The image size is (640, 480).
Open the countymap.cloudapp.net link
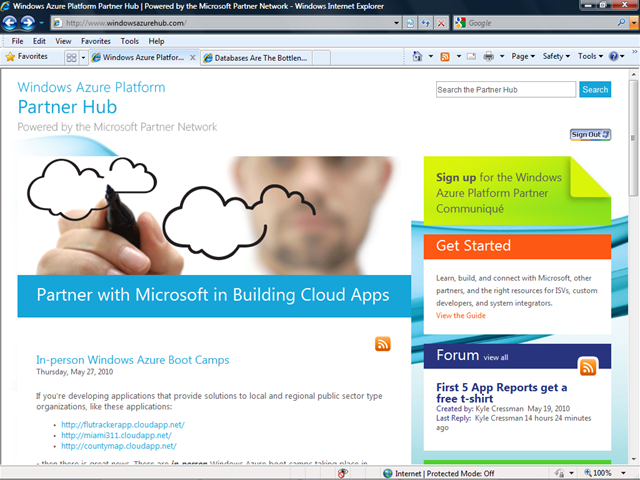(x=119, y=446)
